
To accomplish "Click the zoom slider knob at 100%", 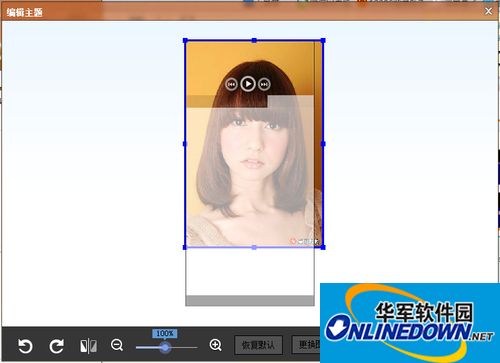I will coord(165,348).
